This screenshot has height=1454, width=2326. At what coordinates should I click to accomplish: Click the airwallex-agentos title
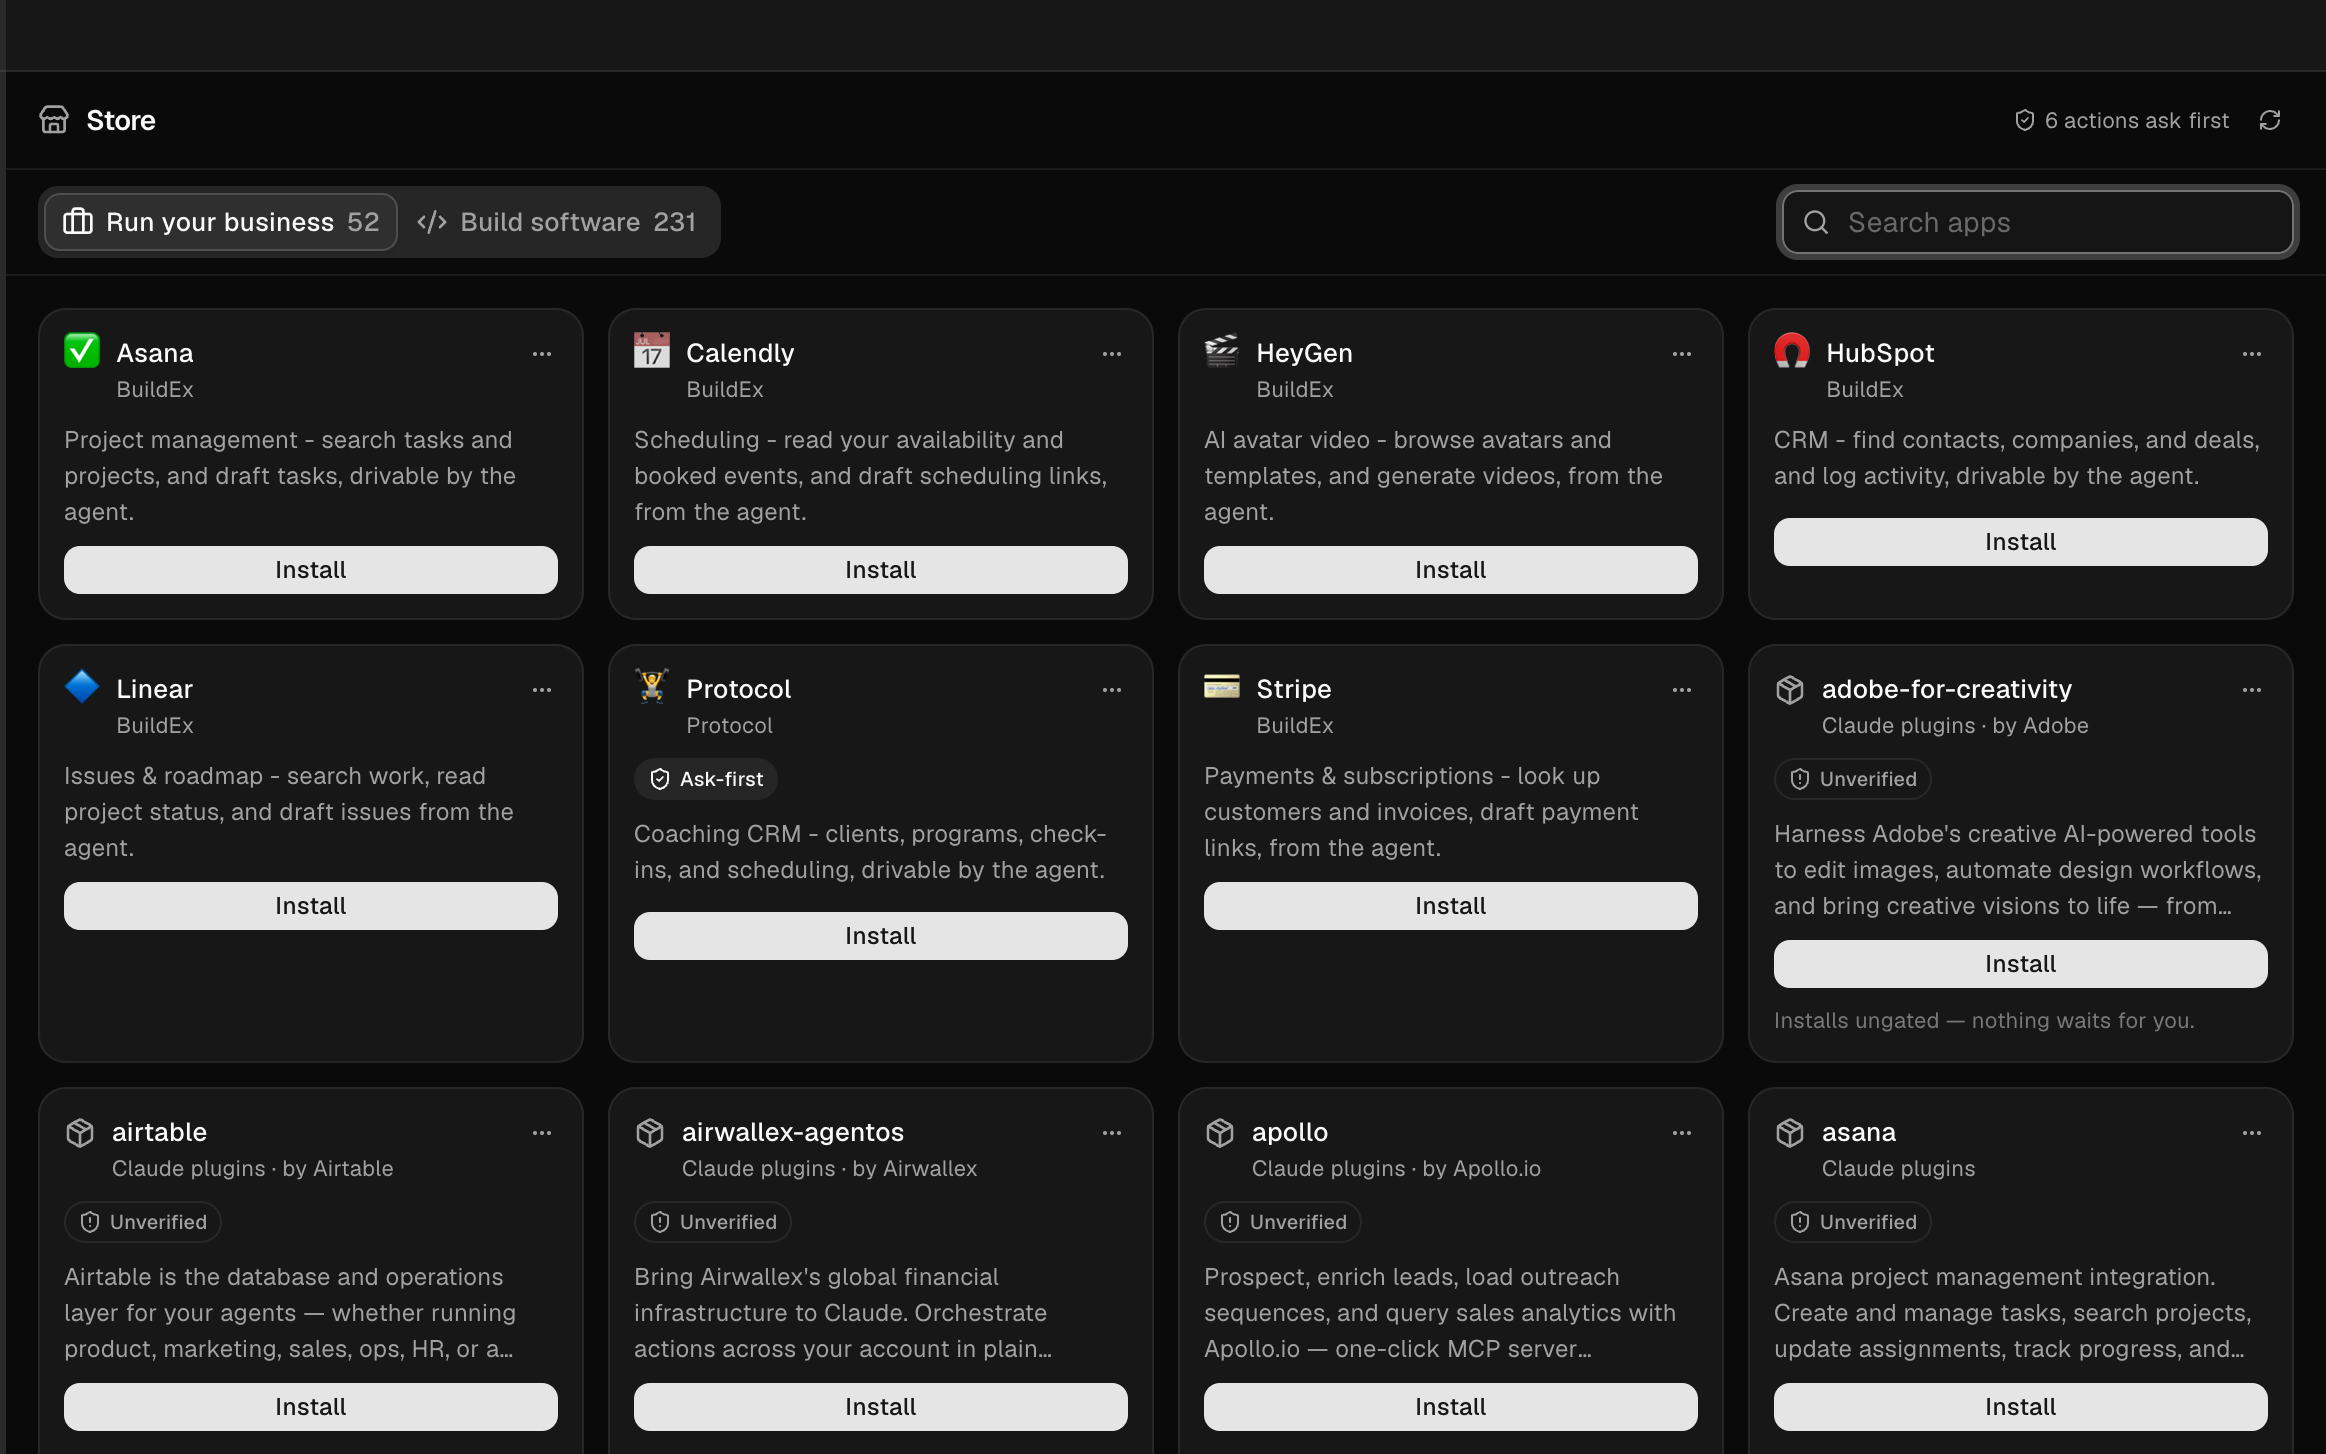(793, 1132)
